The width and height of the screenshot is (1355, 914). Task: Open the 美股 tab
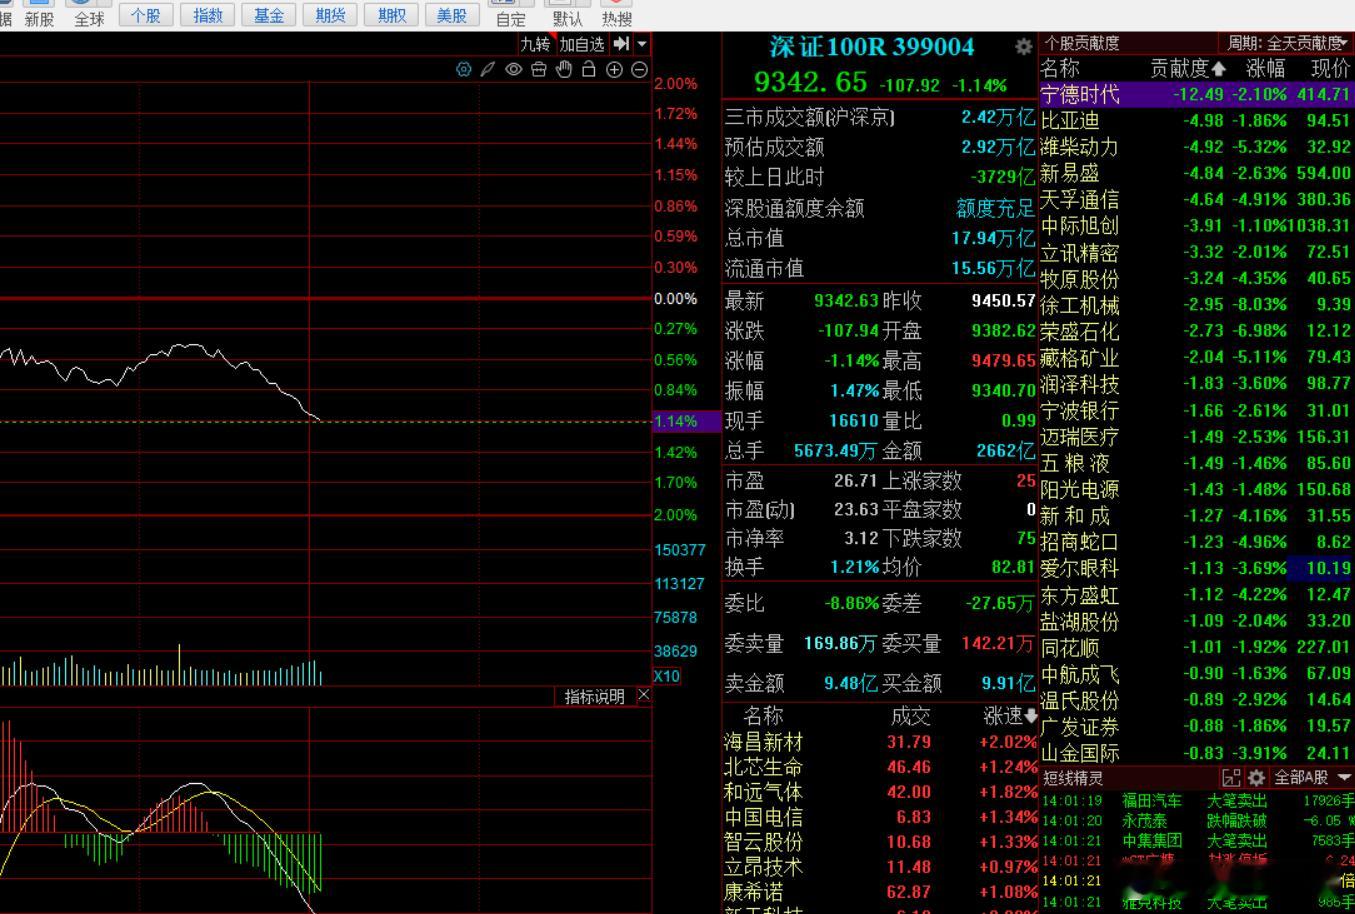pos(452,14)
